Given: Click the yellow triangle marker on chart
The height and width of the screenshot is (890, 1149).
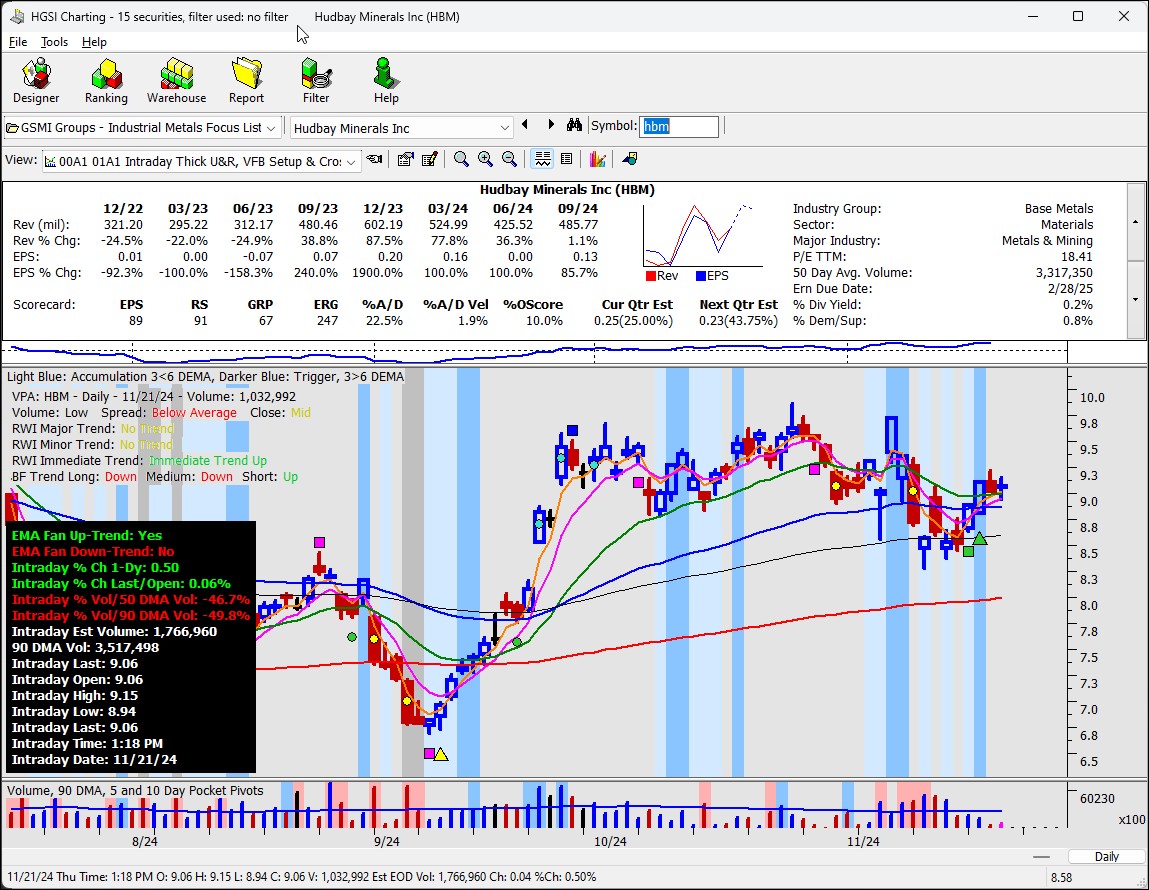Looking at the screenshot, I should pos(440,754).
